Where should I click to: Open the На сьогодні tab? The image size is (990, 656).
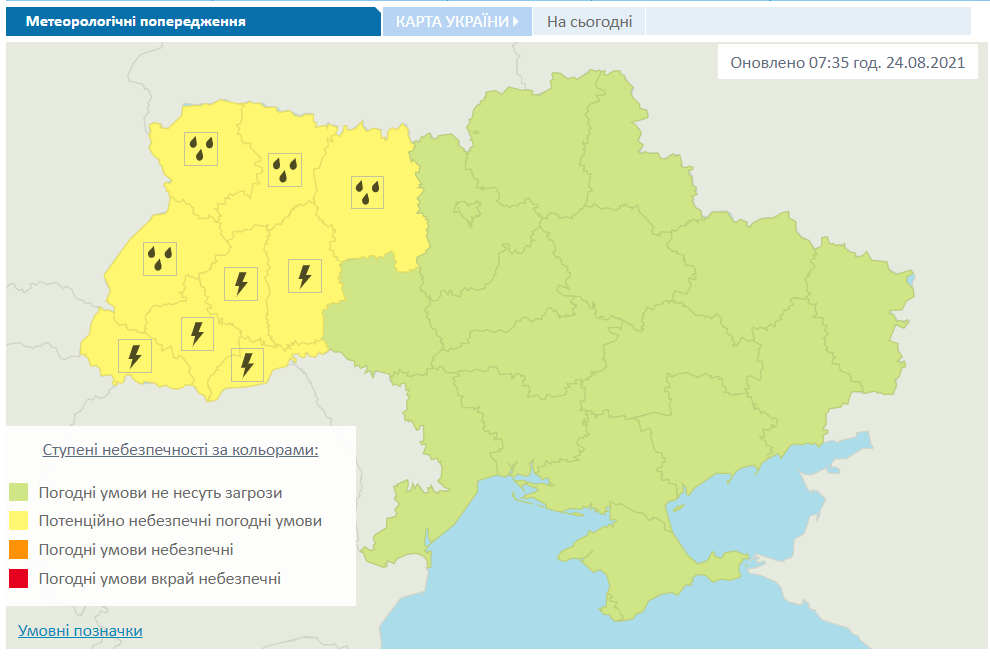pos(588,18)
